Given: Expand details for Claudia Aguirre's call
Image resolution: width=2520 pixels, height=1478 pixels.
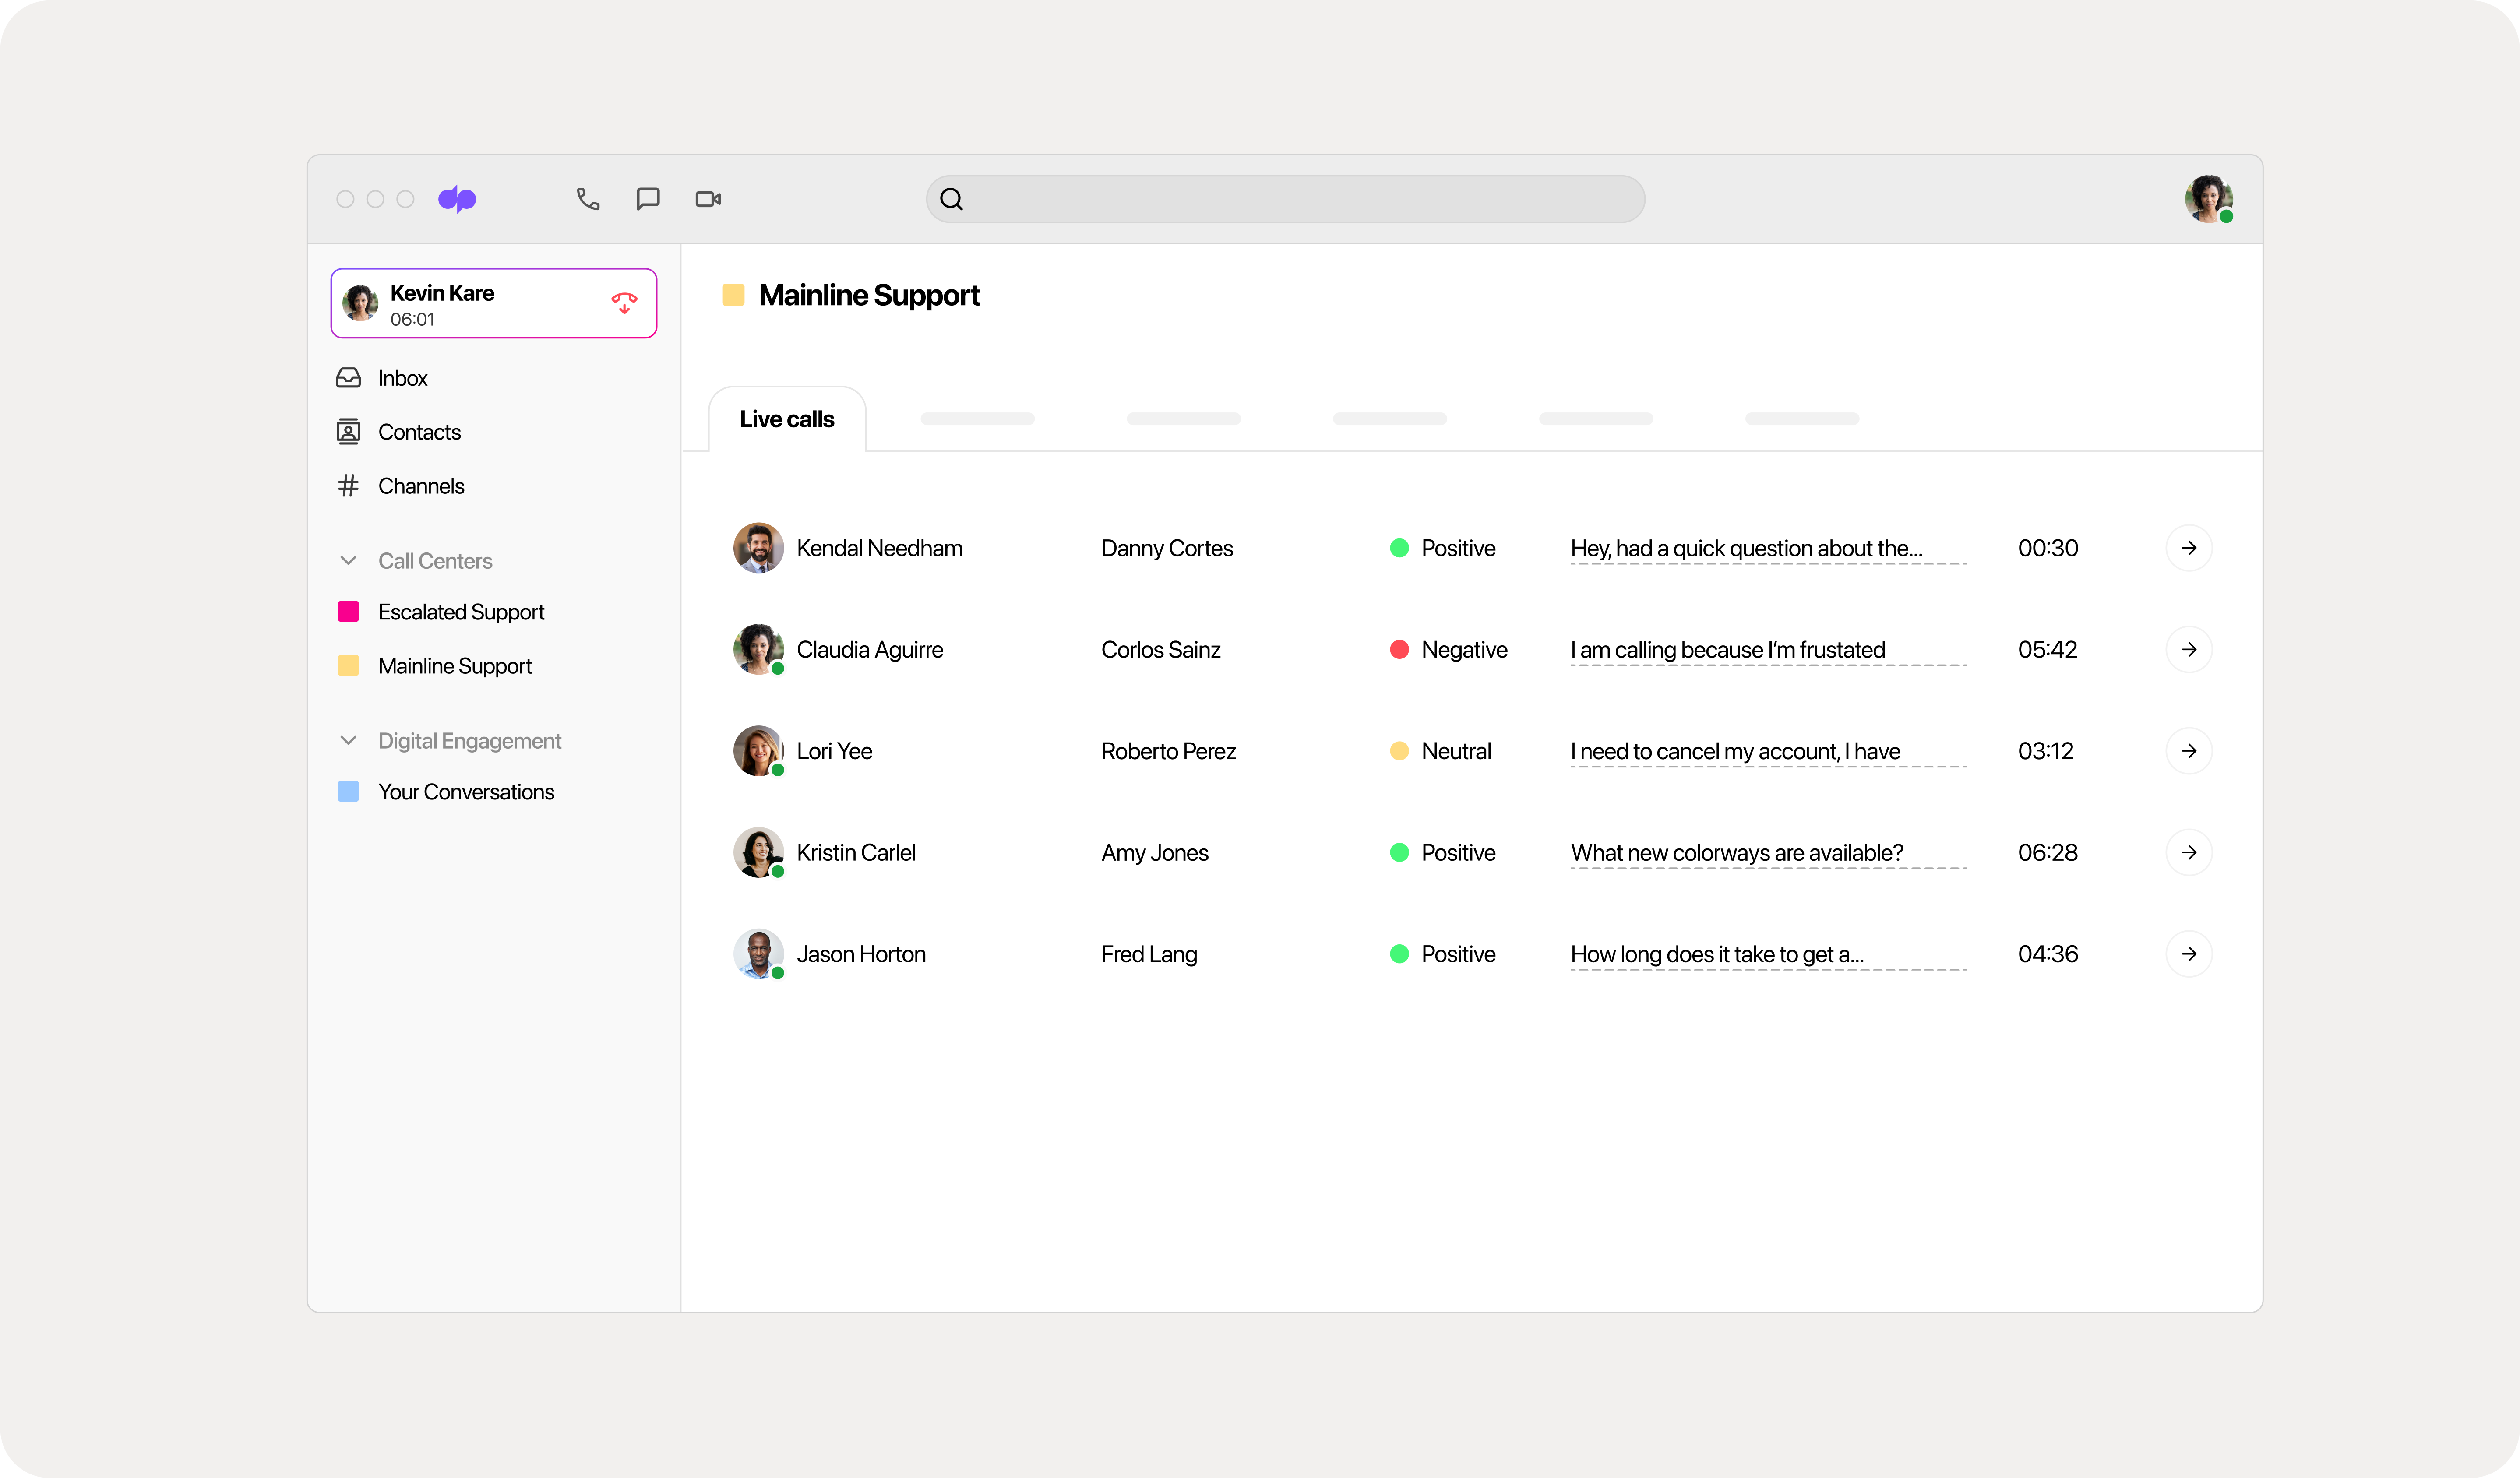Looking at the screenshot, I should [2190, 649].
